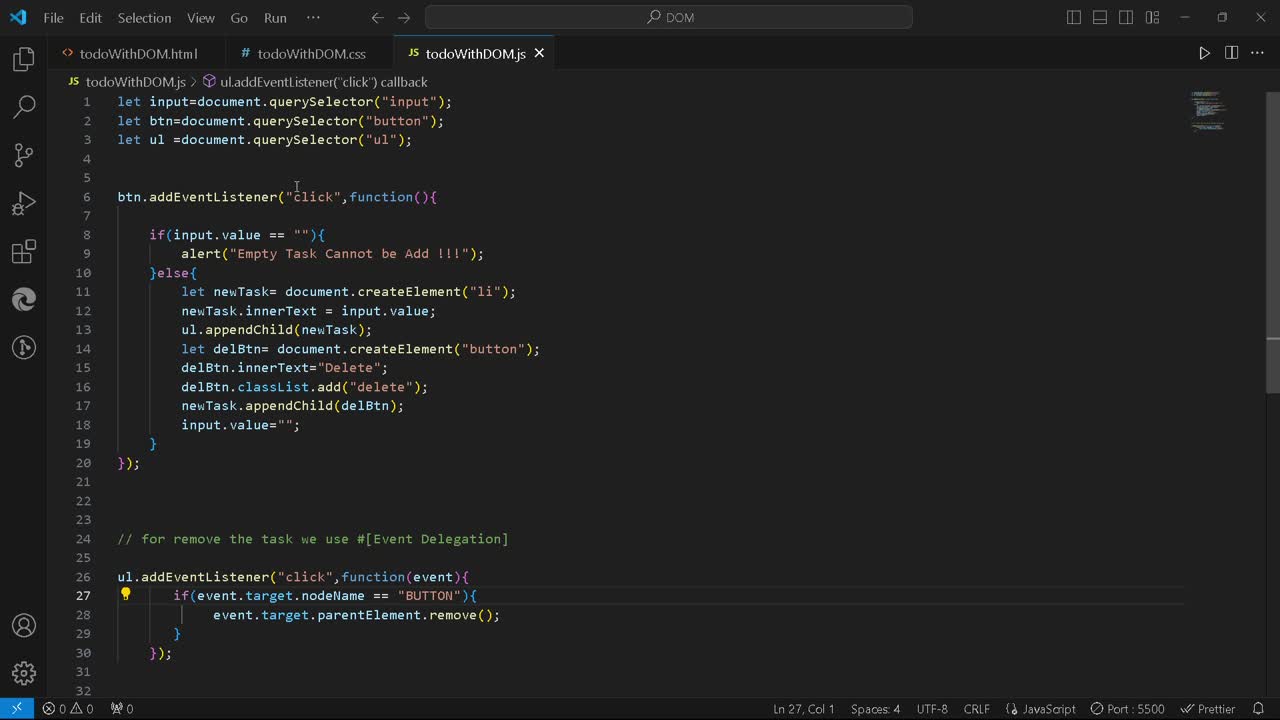Toggle the Secondary Side Bar layout
The width and height of the screenshot is (1280, 720).
click(x=1126, y=18)
